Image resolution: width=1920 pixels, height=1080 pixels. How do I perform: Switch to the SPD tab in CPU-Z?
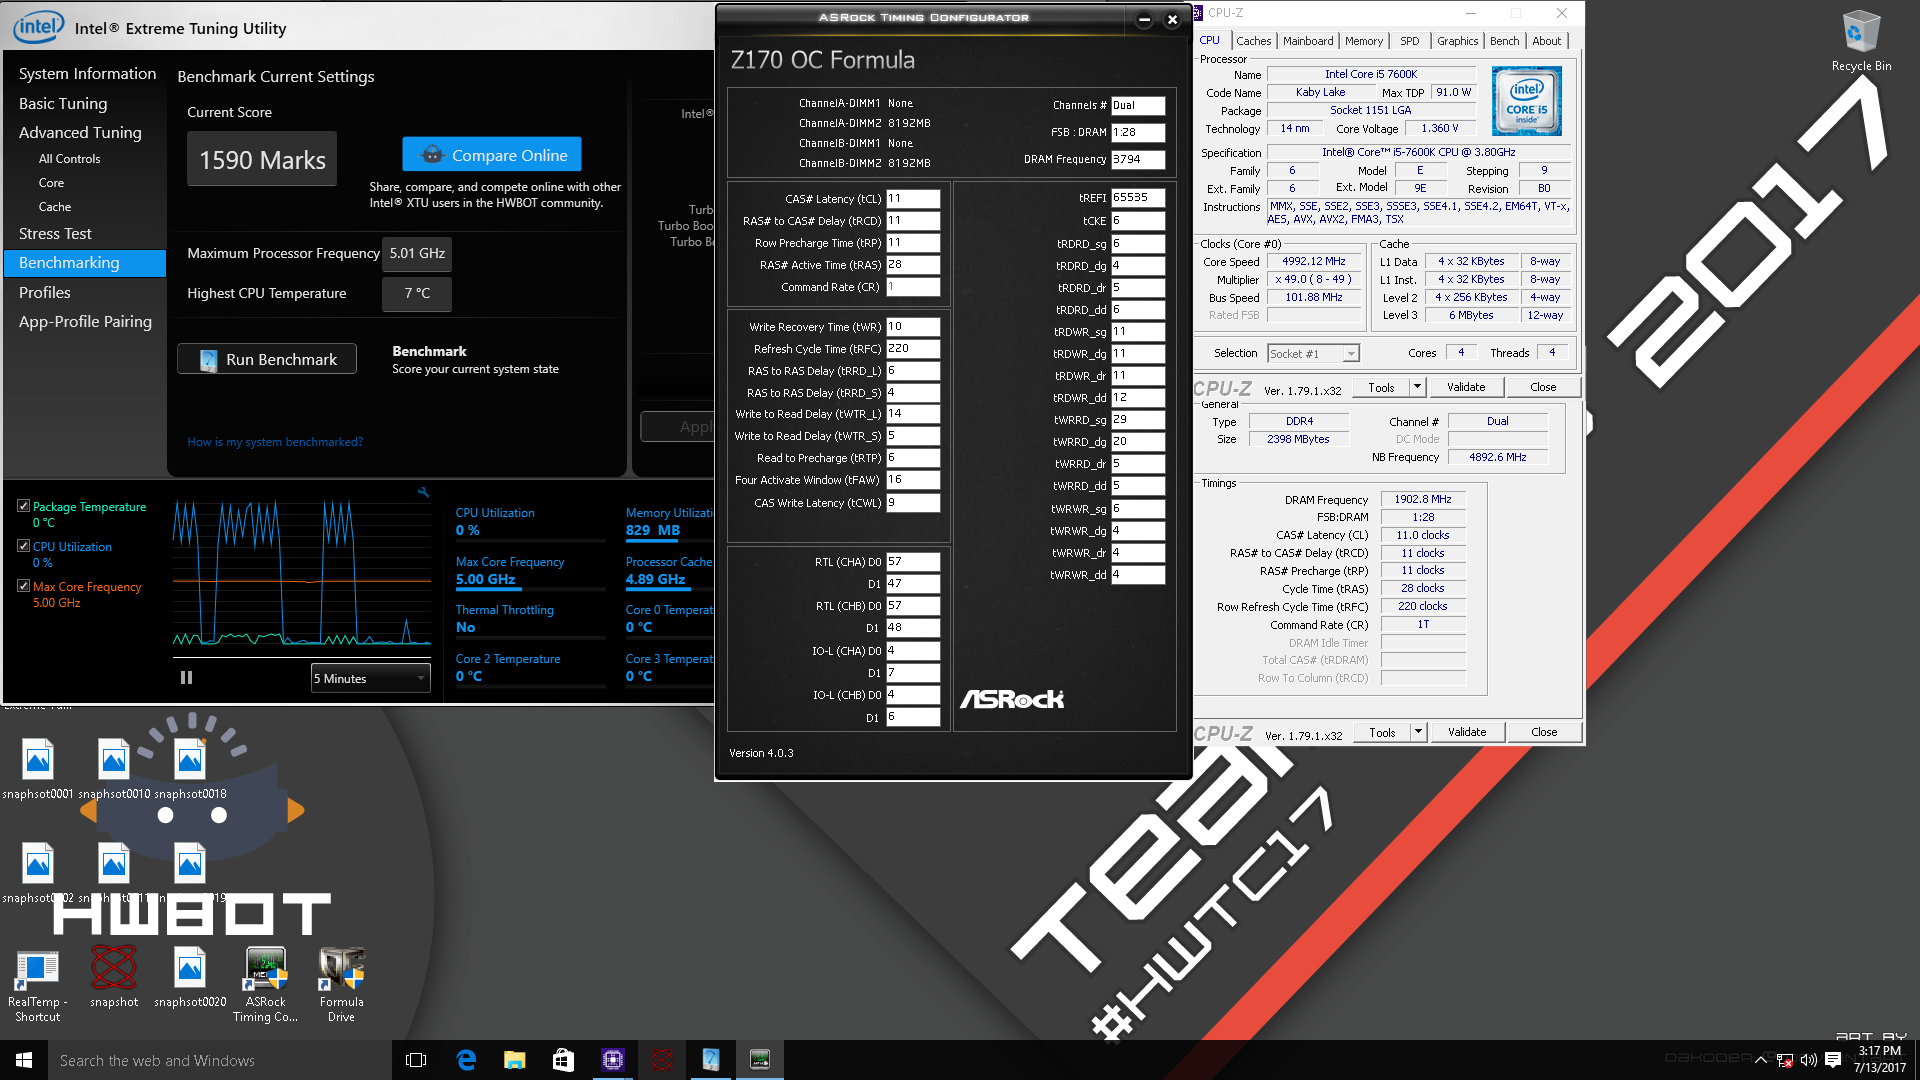[x=1410, y=41]
